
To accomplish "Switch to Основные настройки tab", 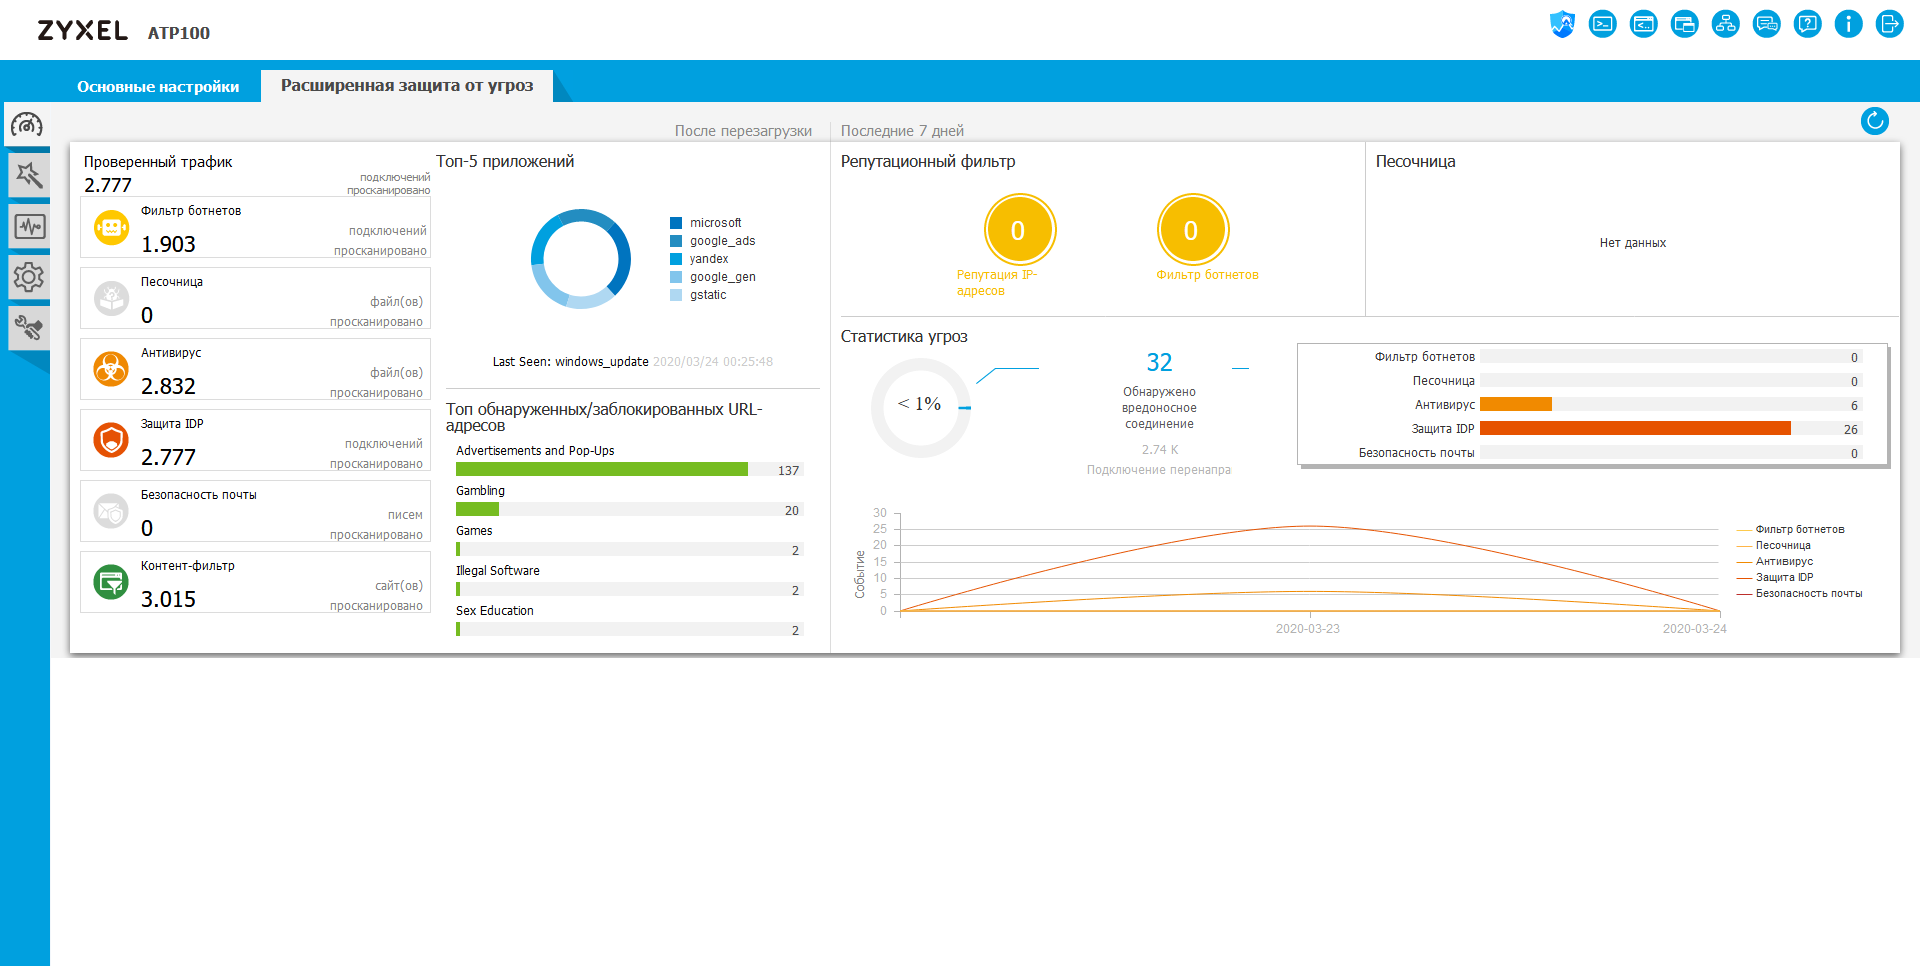I will (x=158, y=86).
